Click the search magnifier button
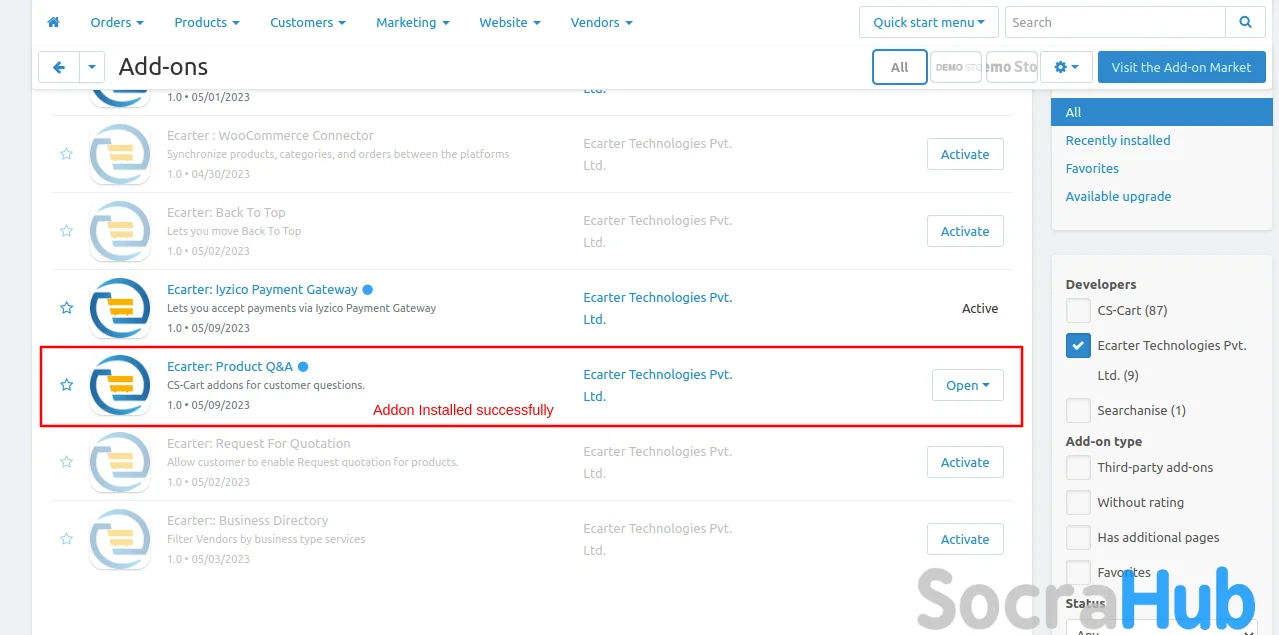This screenshot has height=635, width=1279. coord(1245,22)
